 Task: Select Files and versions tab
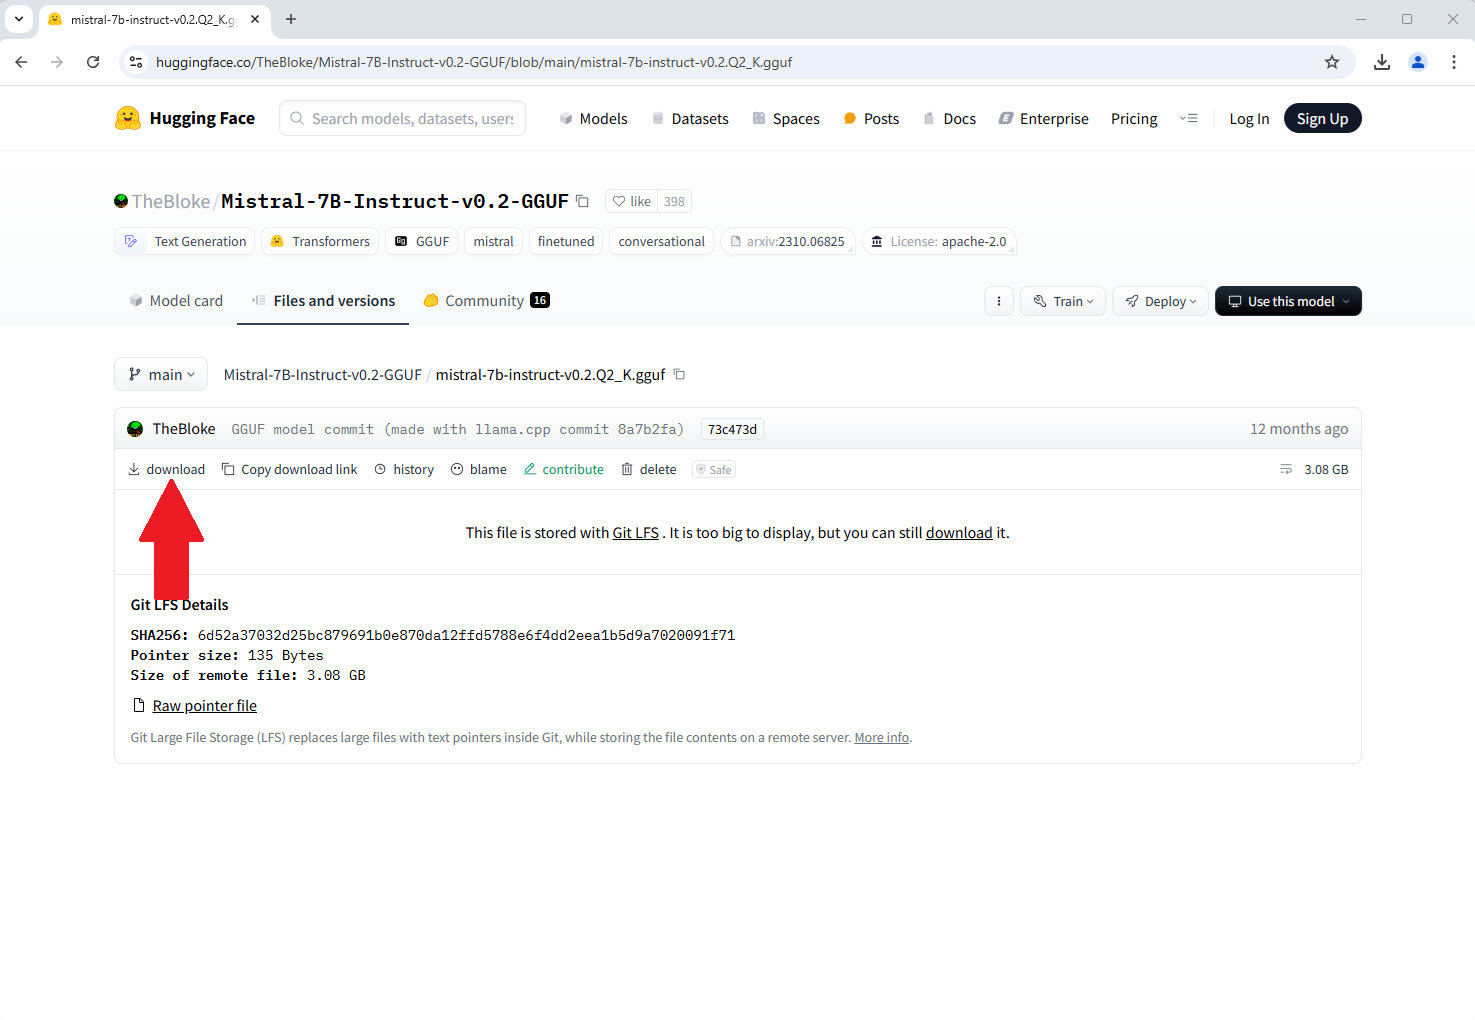coord(323,300)
